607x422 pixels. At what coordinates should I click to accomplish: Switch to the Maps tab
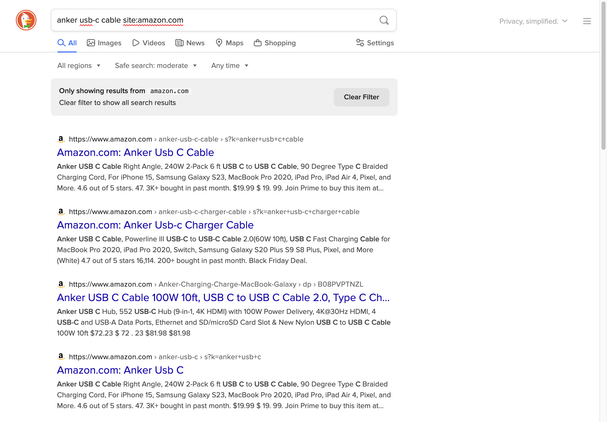[230, 43]
